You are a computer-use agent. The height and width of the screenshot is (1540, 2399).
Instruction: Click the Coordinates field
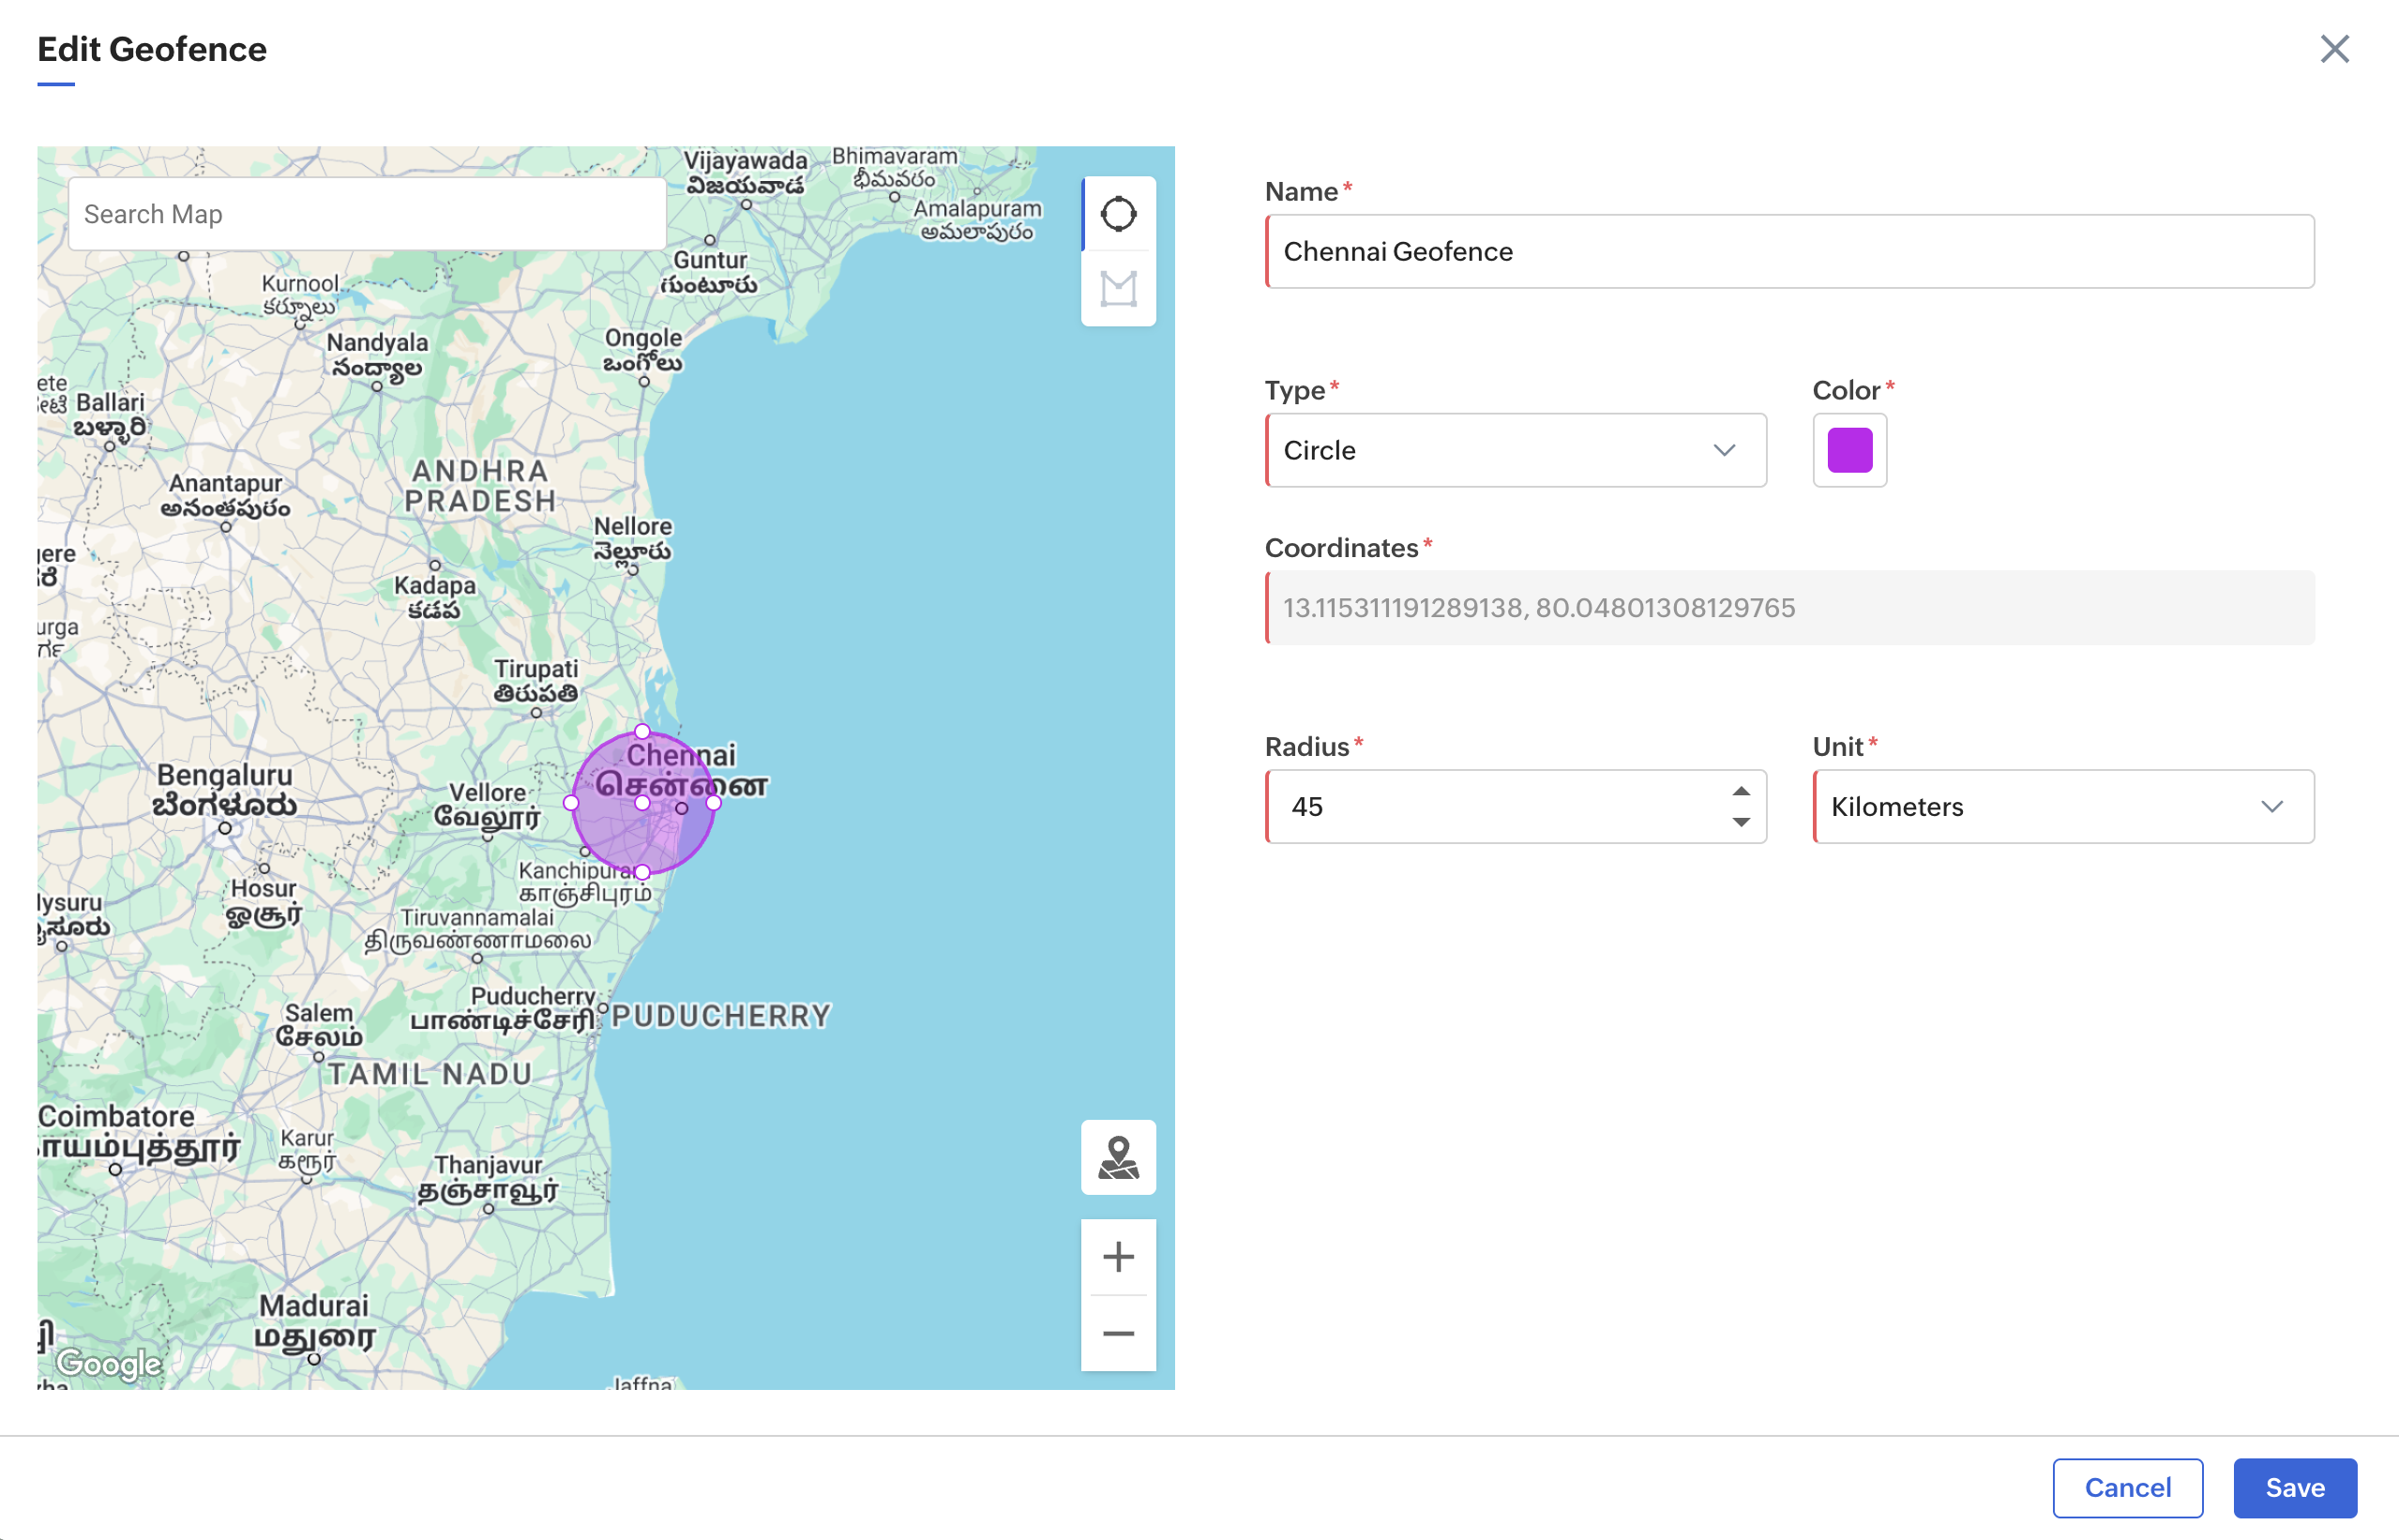(x=1789, y=608)
